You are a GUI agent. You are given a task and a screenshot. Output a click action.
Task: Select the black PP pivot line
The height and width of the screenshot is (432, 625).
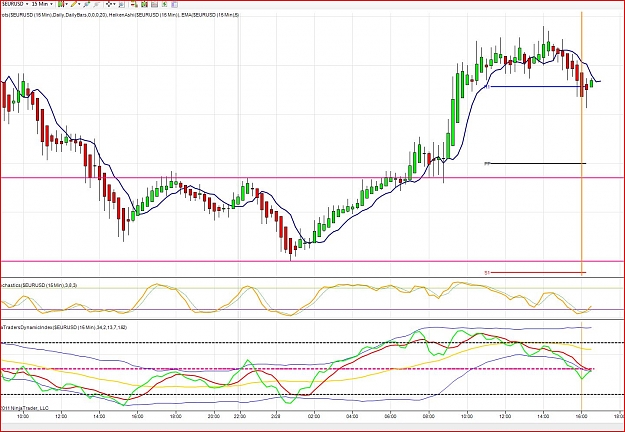point(538,163)
